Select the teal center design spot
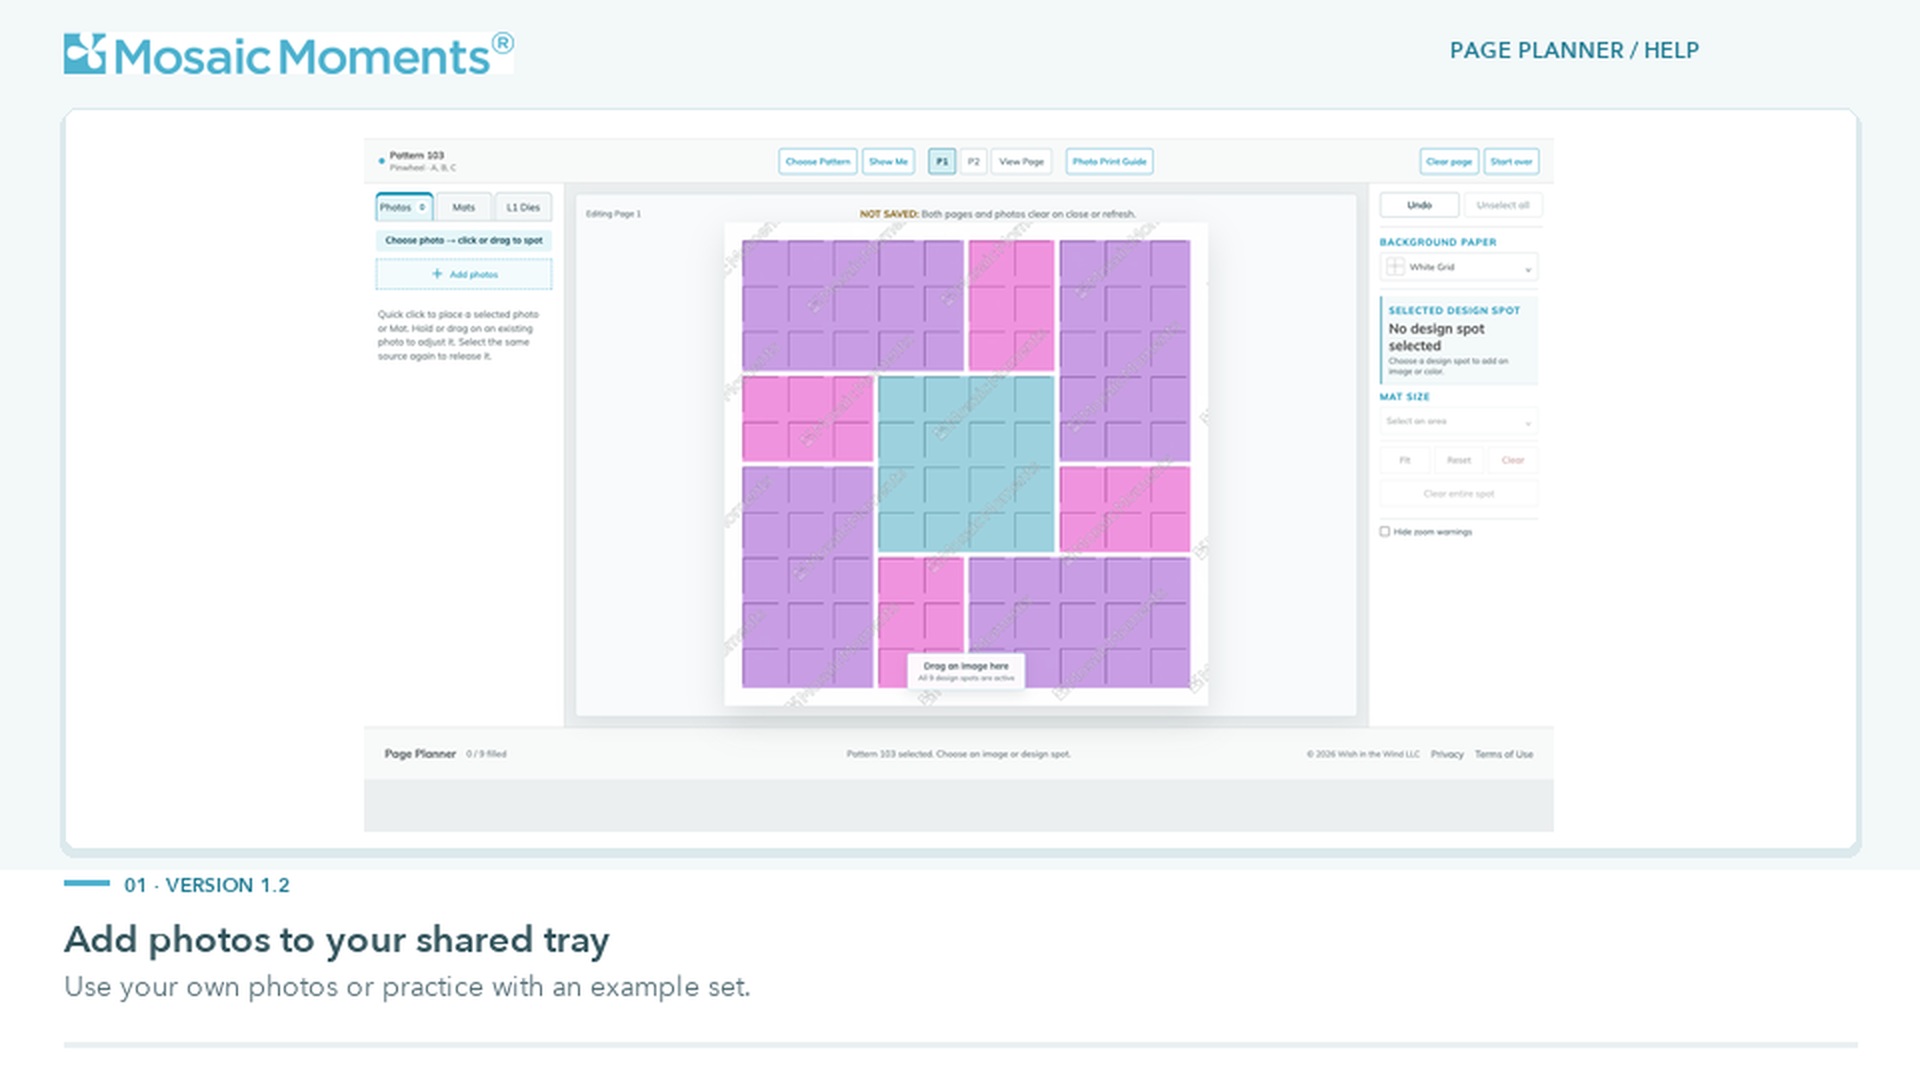1920x1080 pixels. pyautogui.click(x=966, y=464)
